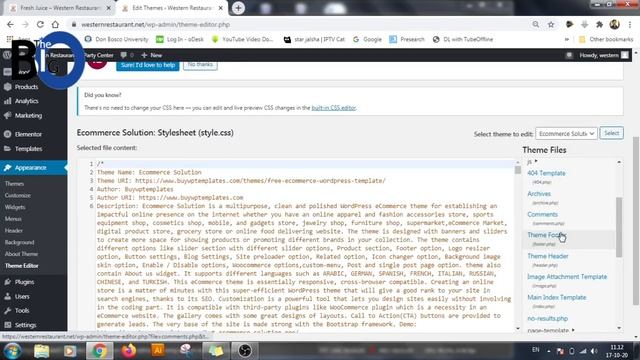This screenshot has height=360, width=640.
Task: Open the Theme Editor submenu item
Action: tap(22, 266)
